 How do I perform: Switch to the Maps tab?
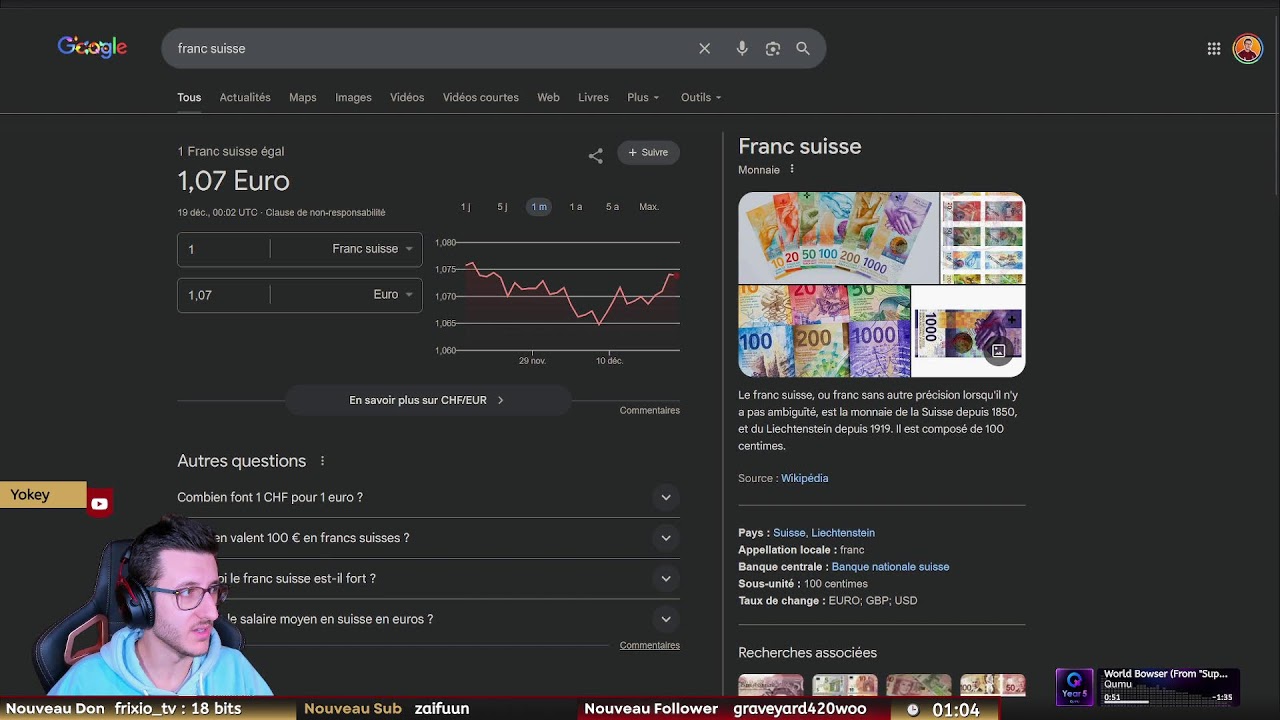click(303, 97)
